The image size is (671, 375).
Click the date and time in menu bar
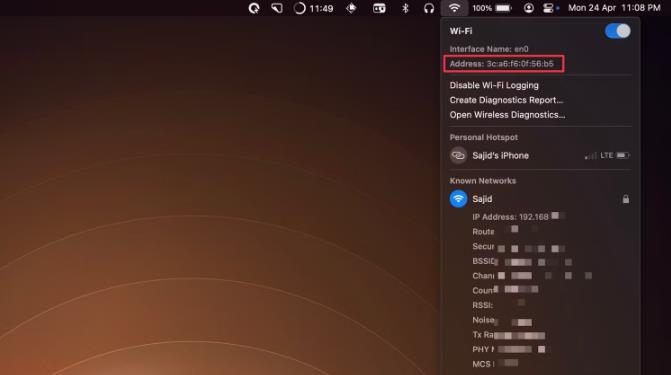(x=614, y=8)
